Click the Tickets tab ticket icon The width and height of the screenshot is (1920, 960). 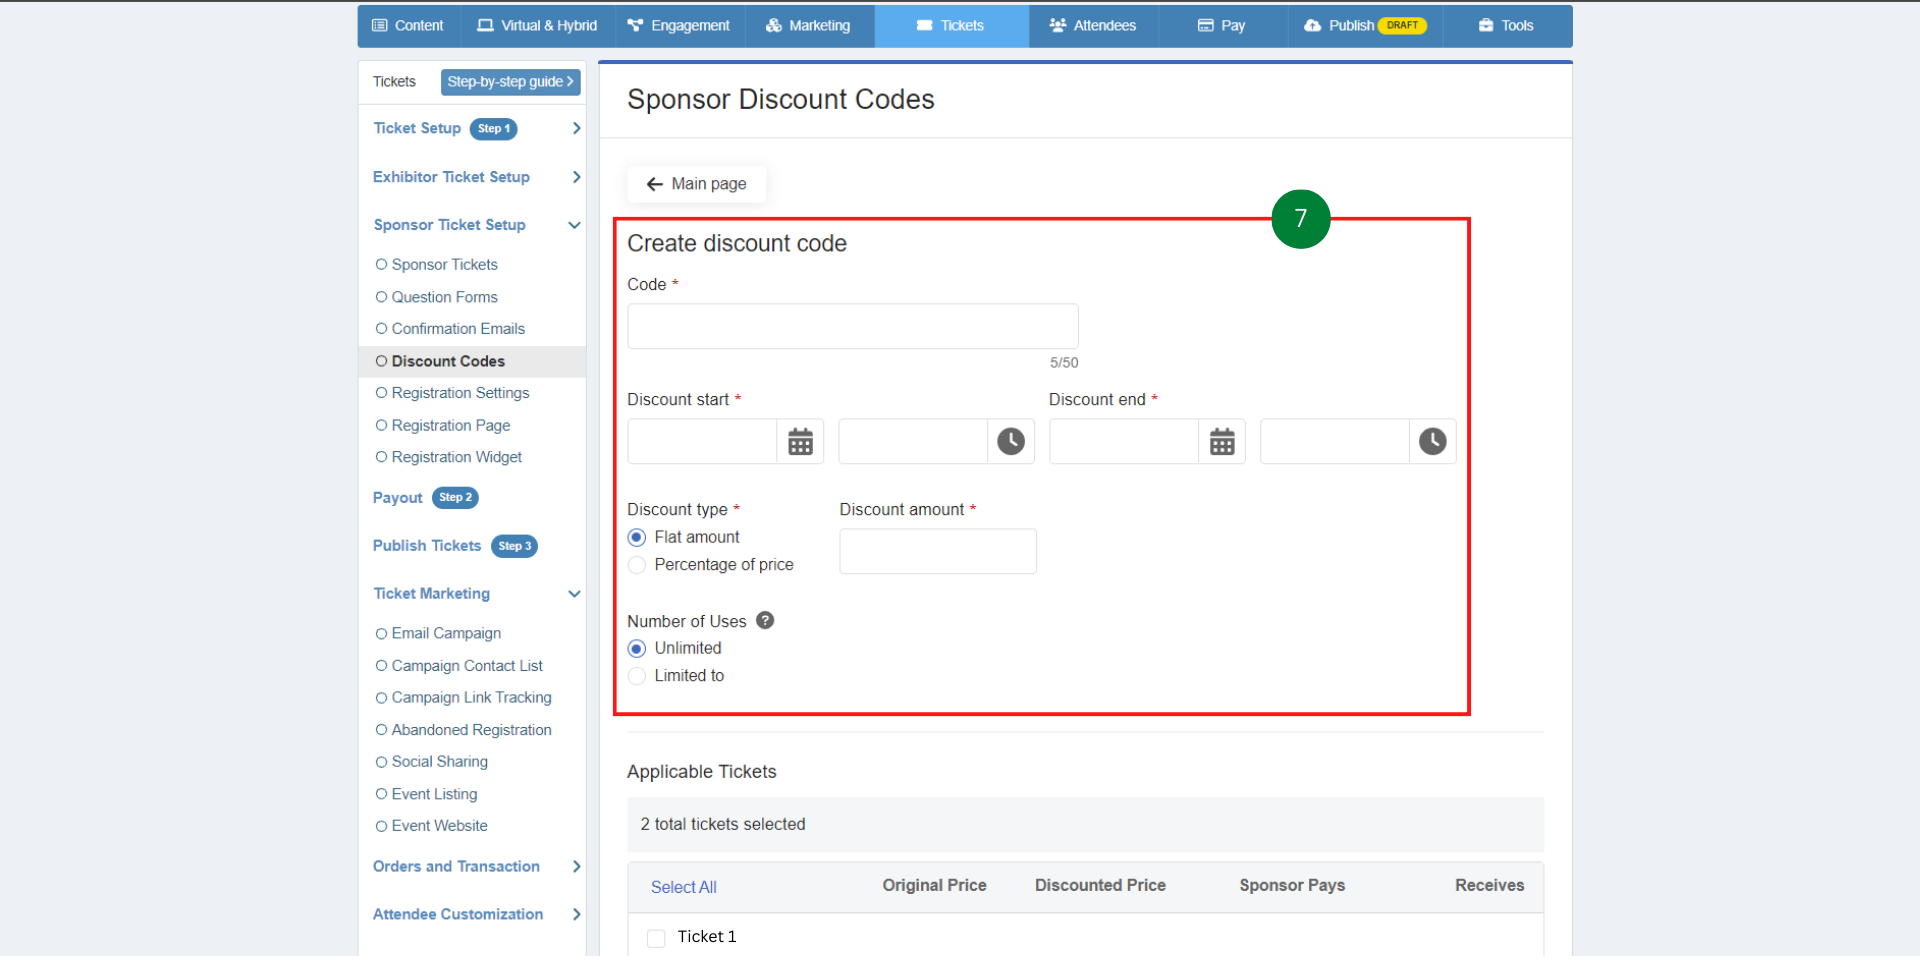(925, 26)
